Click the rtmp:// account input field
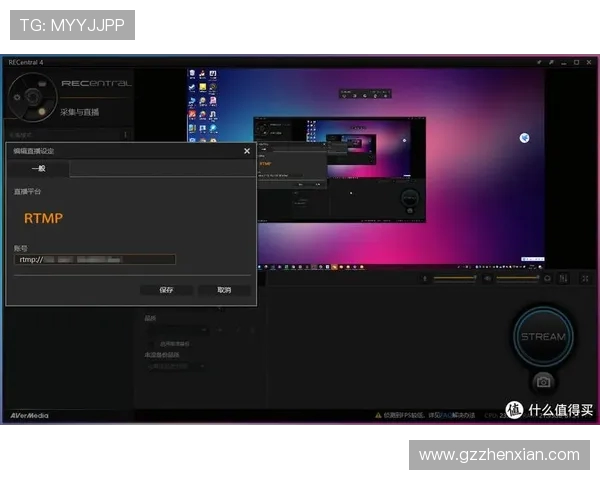600x480 pixels. [95, 259]
